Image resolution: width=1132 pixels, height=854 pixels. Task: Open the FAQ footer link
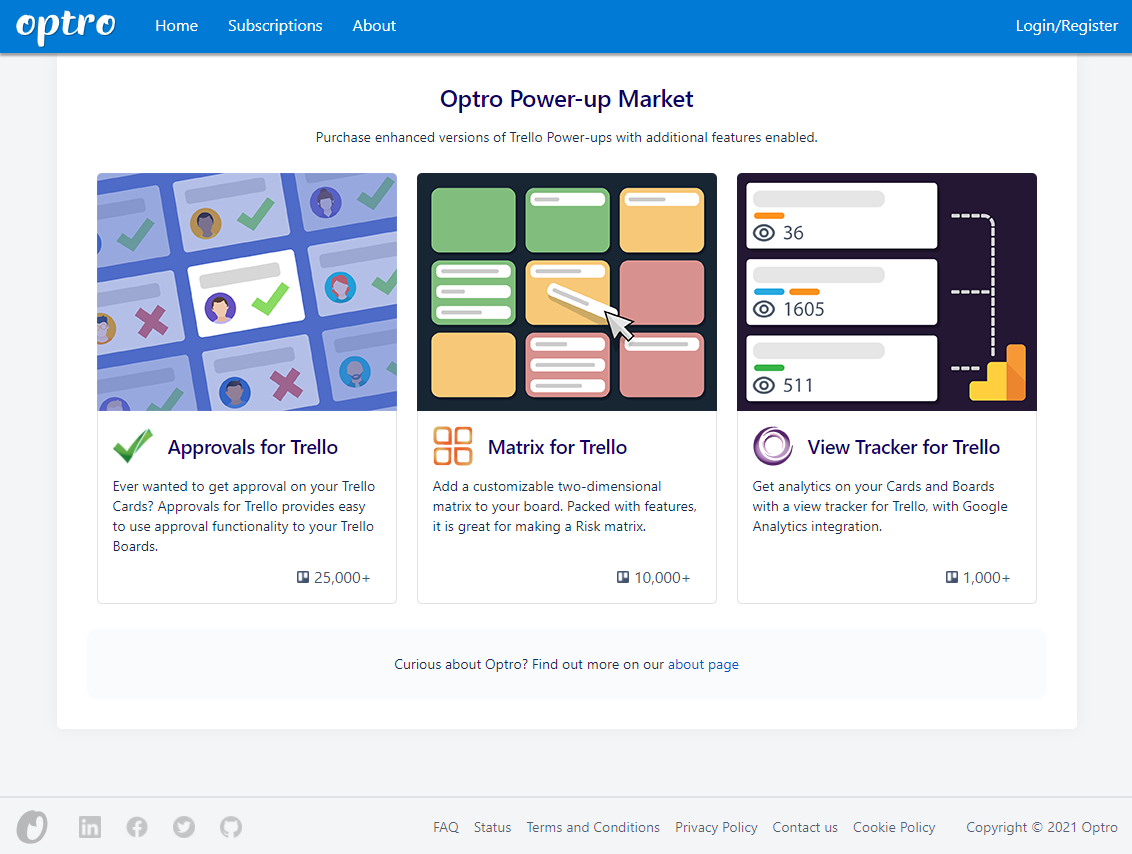point(446,827)
